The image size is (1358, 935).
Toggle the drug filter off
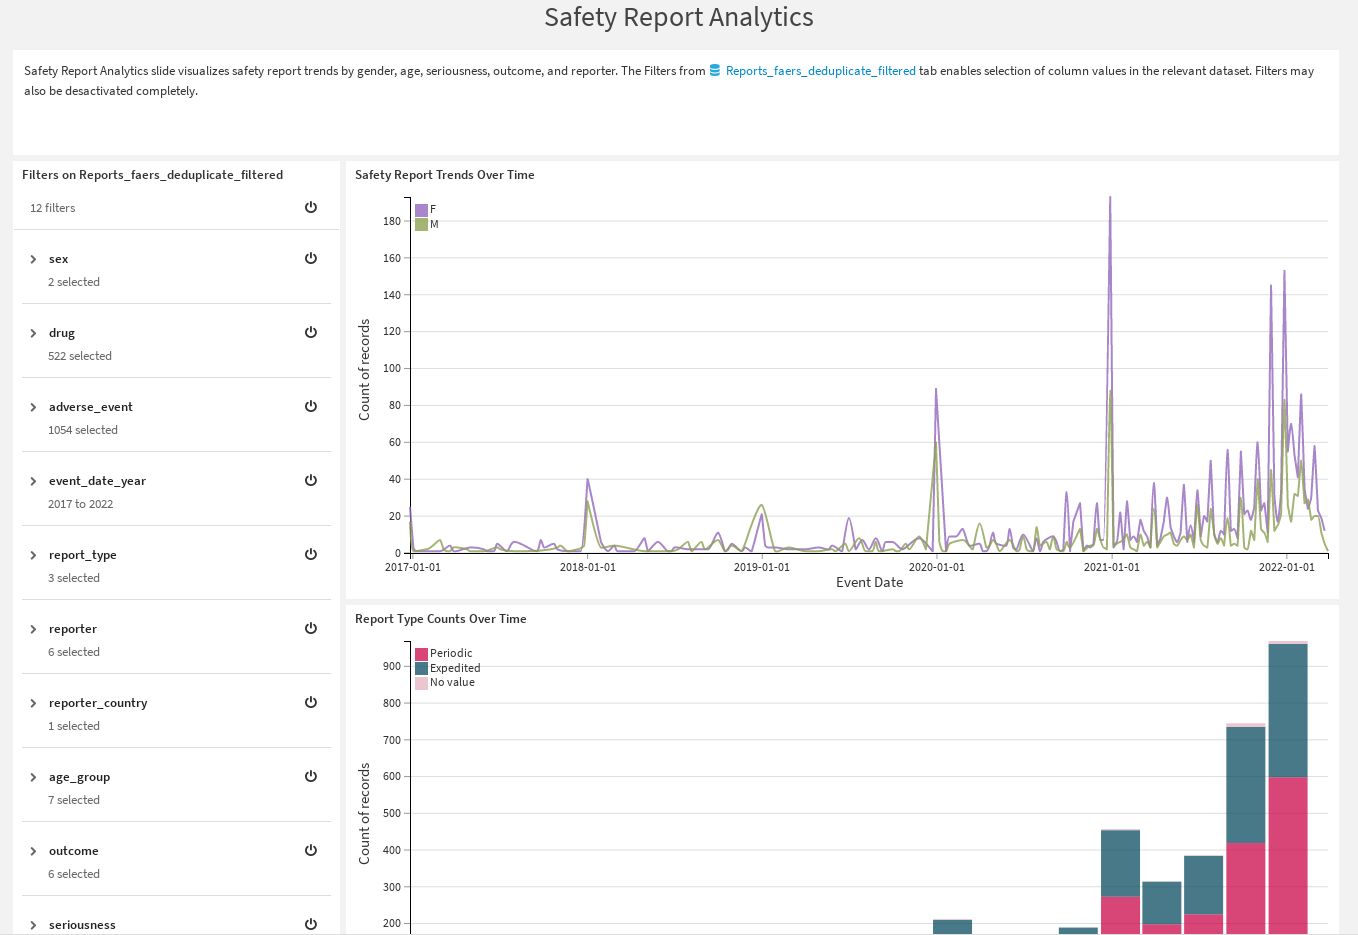click(x=311, y=332)
